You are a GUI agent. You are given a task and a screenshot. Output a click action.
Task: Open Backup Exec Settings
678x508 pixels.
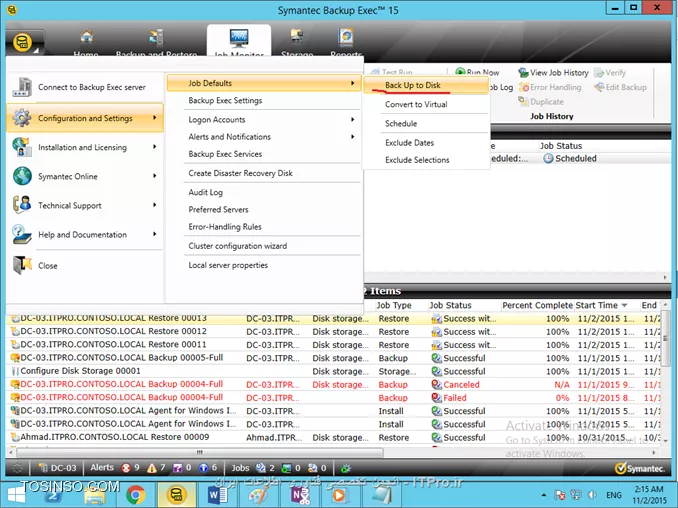click(x=225, y=100)
